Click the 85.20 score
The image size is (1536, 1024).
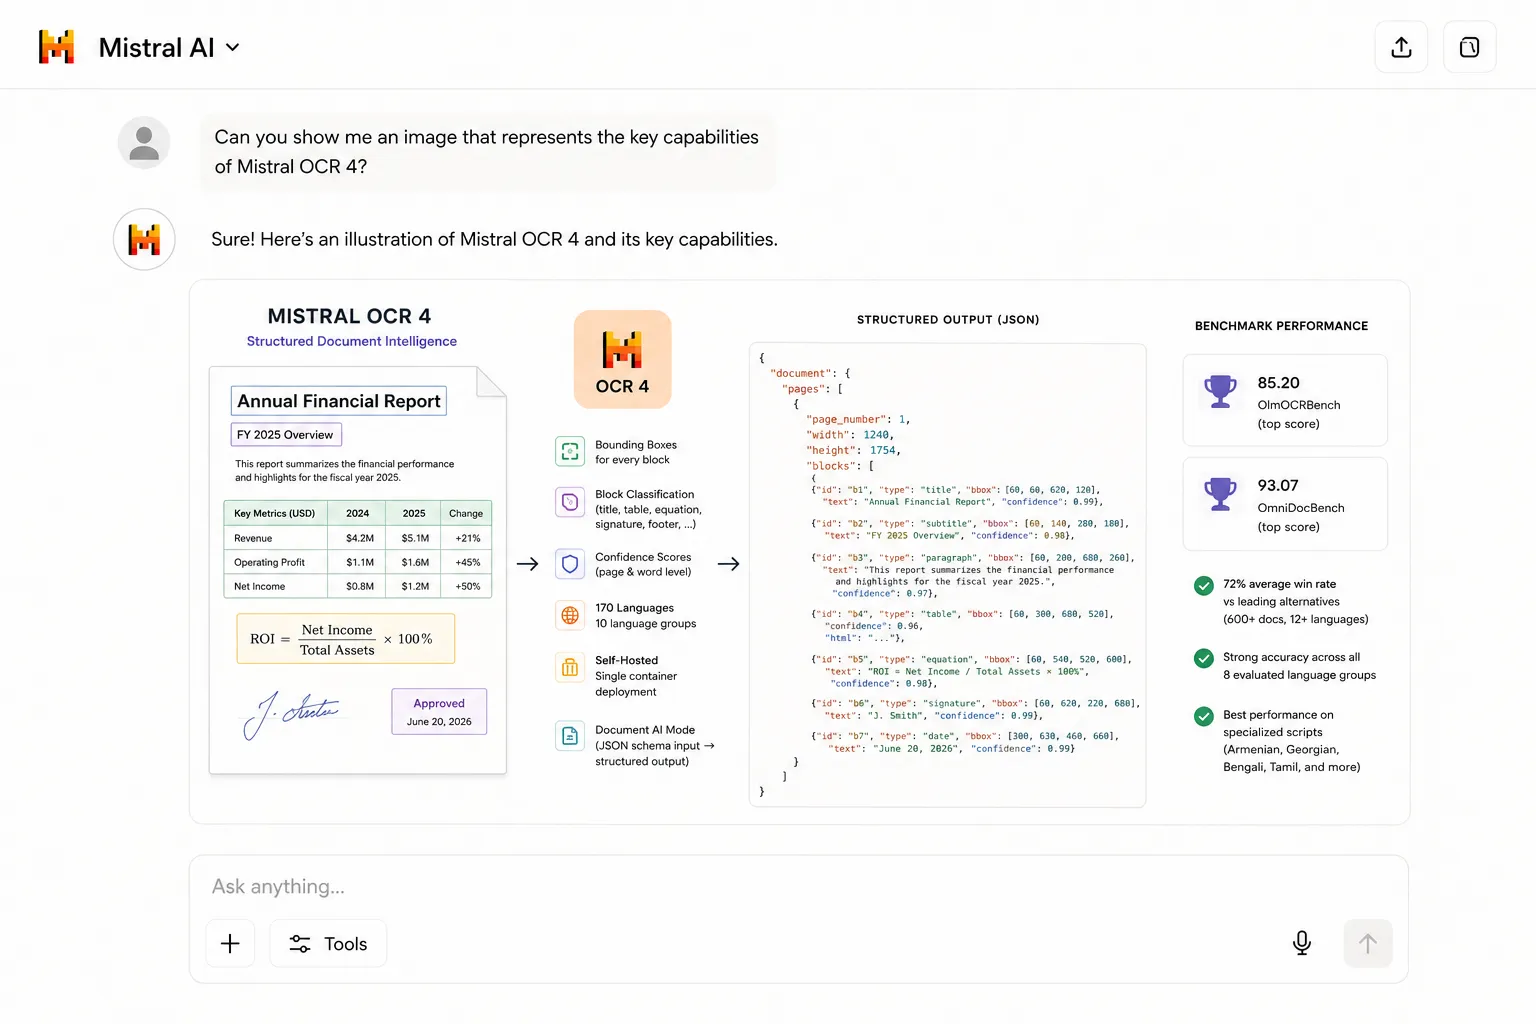[x=1278, y=383]
